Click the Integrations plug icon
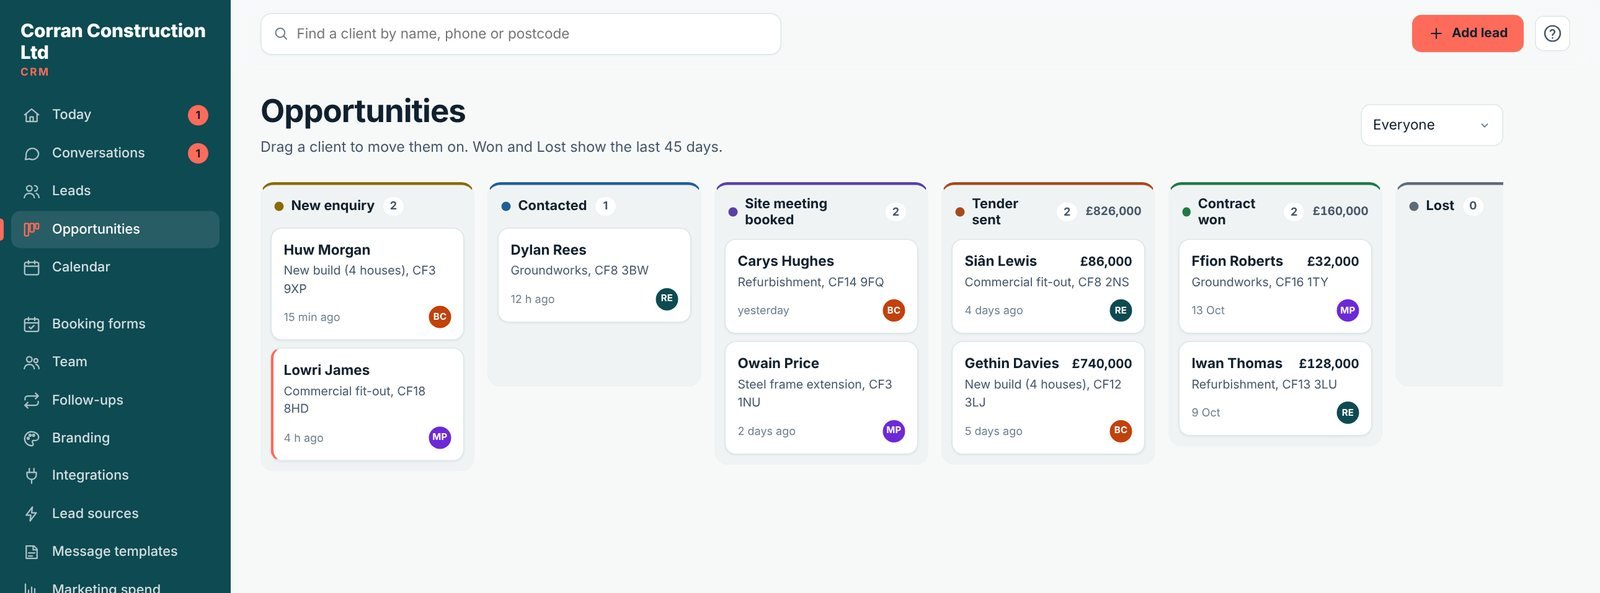The width and height of the screenshot is (1600, 593). (x=32, y=475)
